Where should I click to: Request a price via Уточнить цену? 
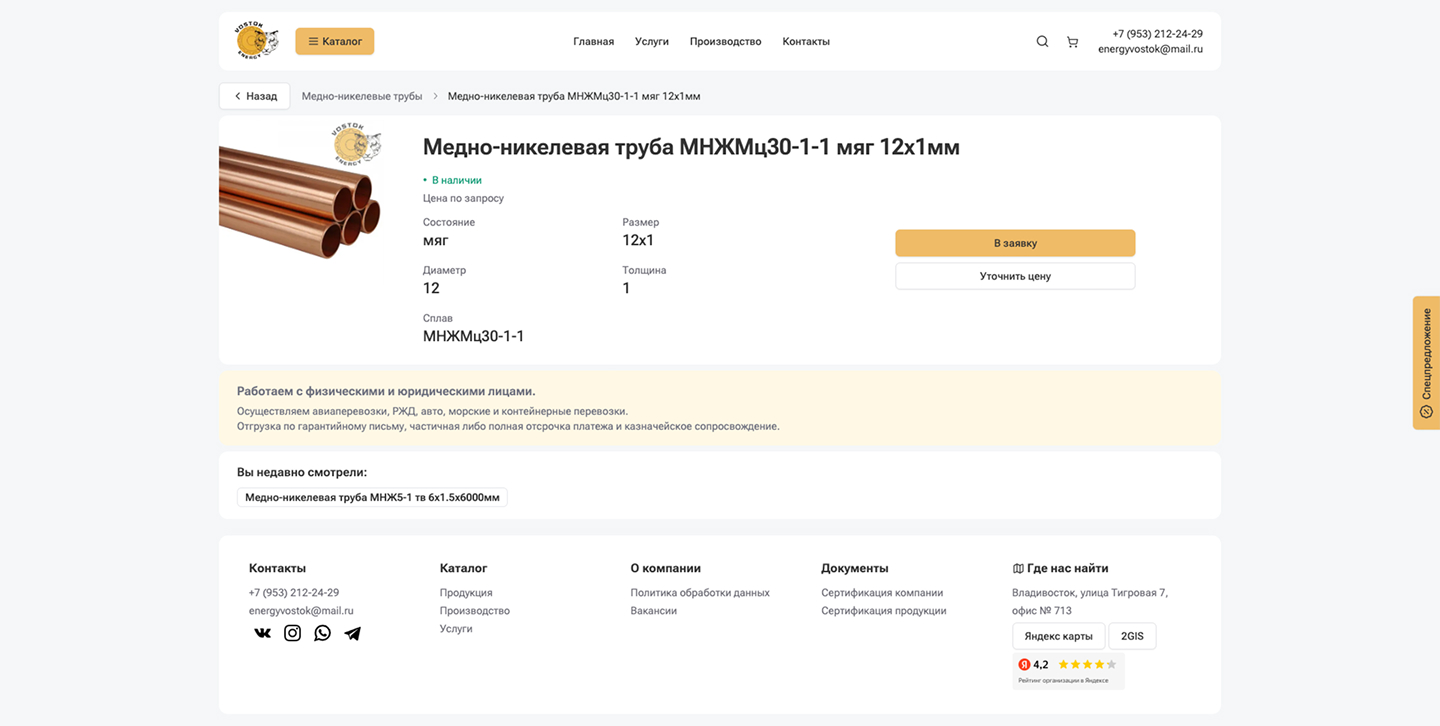pyautogui.click(x=1014, y=275)
